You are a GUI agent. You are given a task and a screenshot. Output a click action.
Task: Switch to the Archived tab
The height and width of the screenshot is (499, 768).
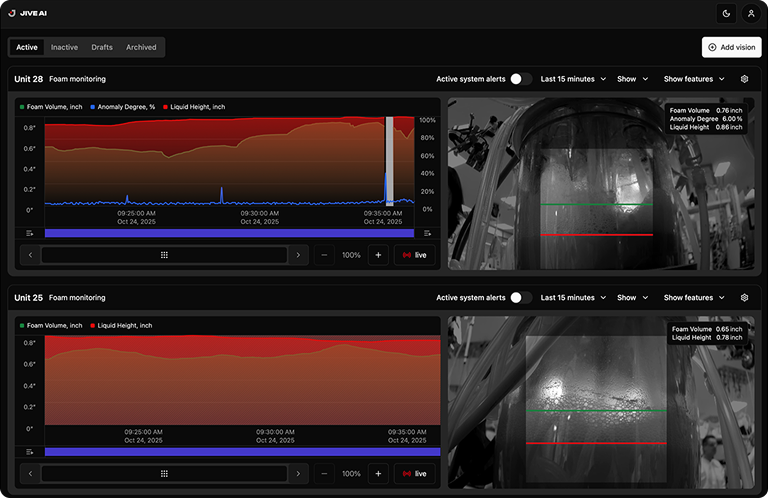tap(140, 47)
